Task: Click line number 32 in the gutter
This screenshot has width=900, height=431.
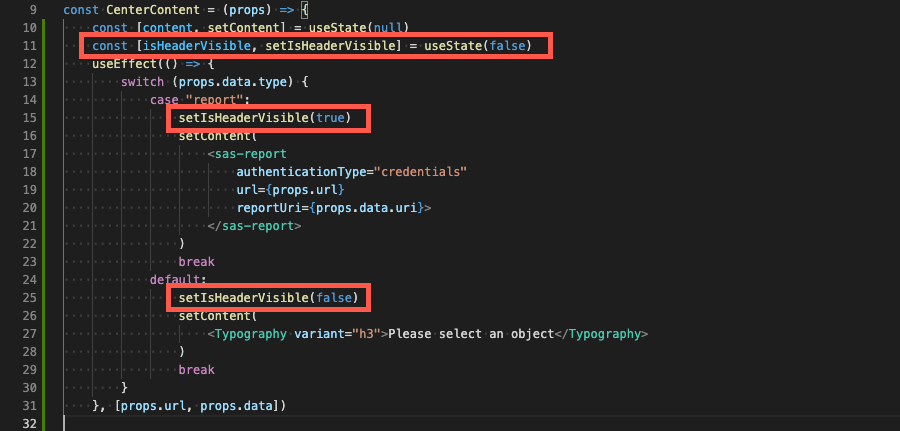Action: pos(32,424)
